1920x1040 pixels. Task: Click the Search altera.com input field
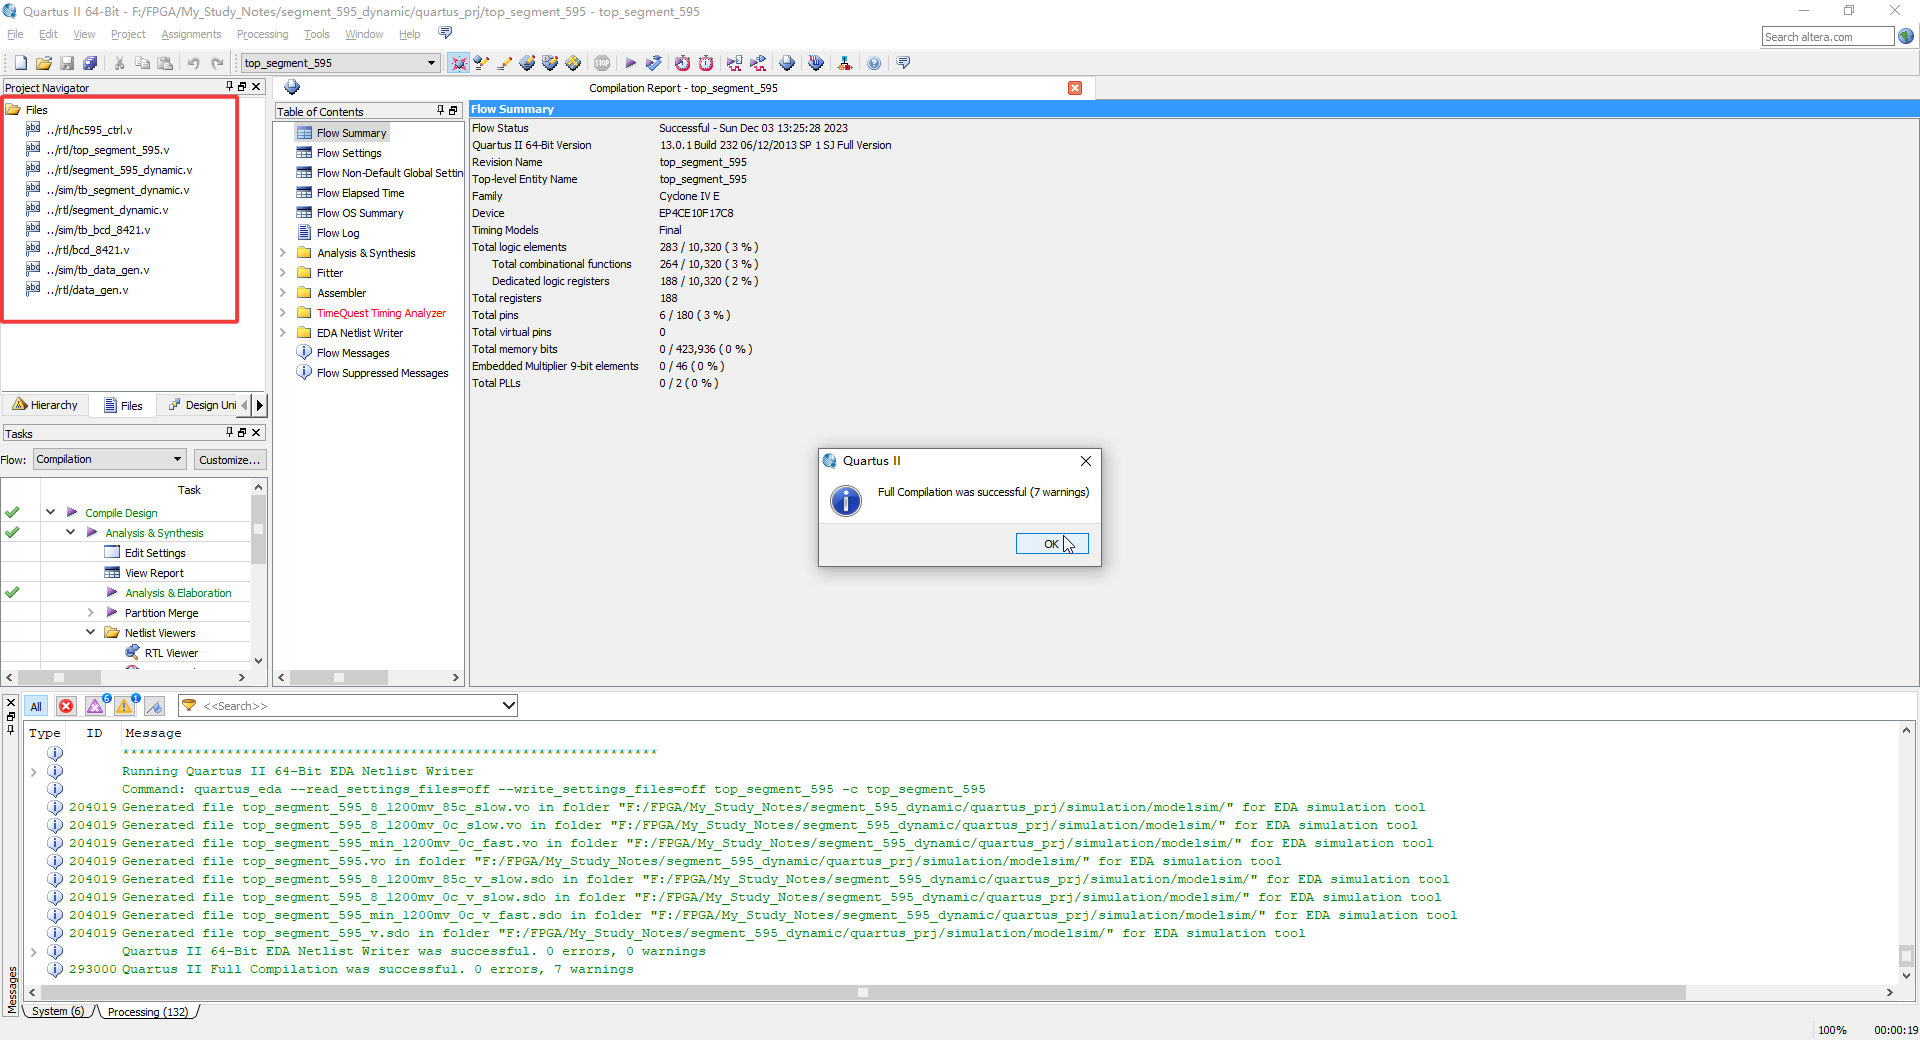1827,37
